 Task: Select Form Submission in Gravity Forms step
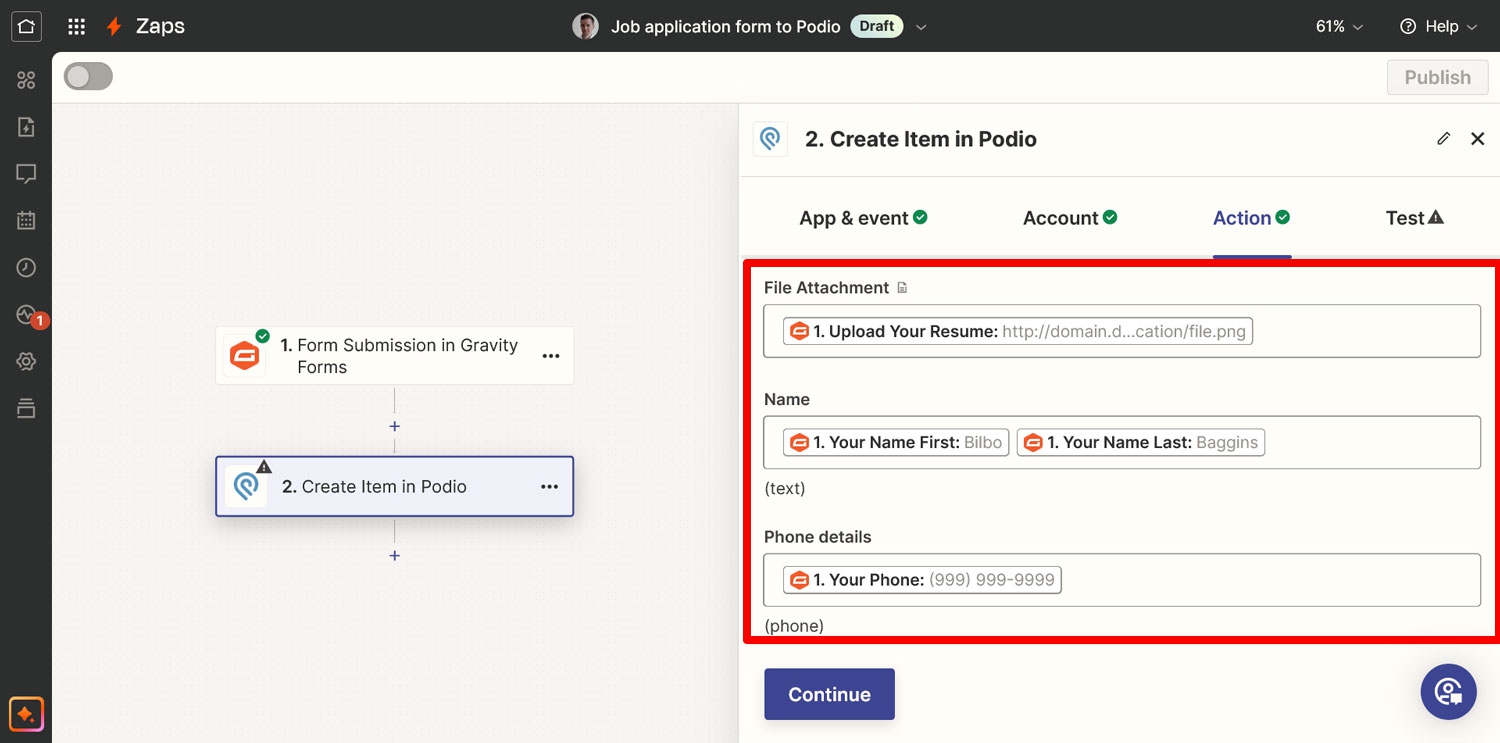tap(395, 355)
